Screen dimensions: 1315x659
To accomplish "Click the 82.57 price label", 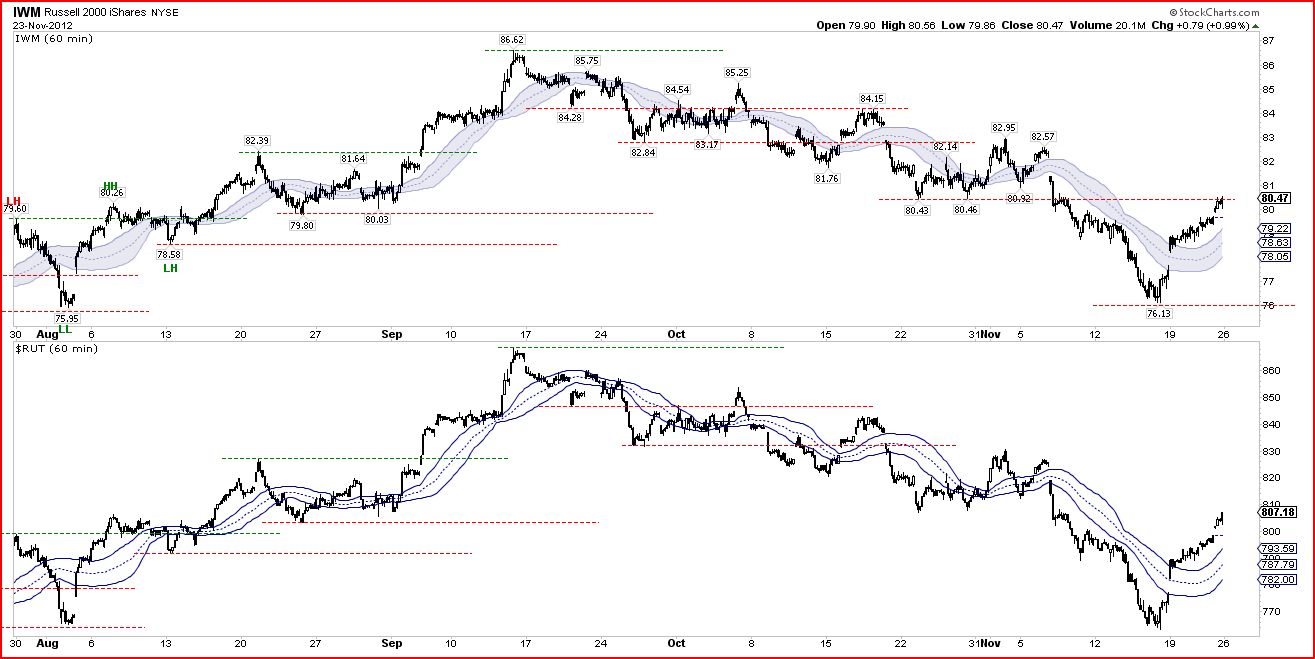I will coord(1043,136).
